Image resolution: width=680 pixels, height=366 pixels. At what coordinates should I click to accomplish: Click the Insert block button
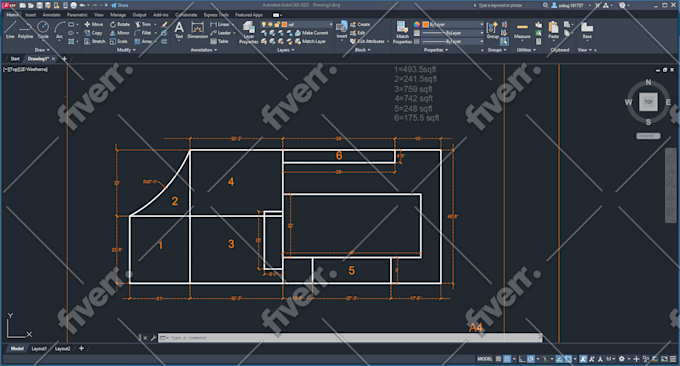[342, 30]
